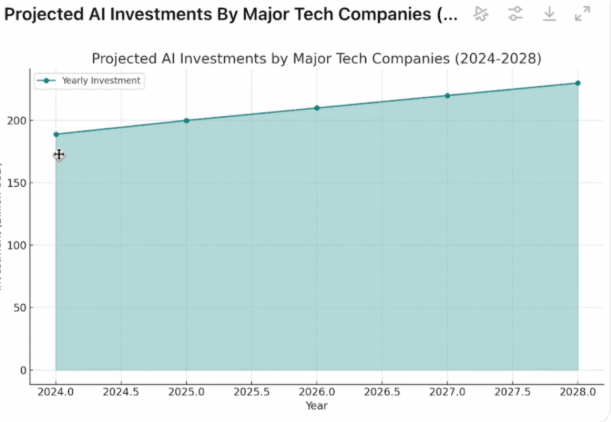Select the 'Year' x-axis label
Viewport: 611px width, 422px height.
pos(316,406)
